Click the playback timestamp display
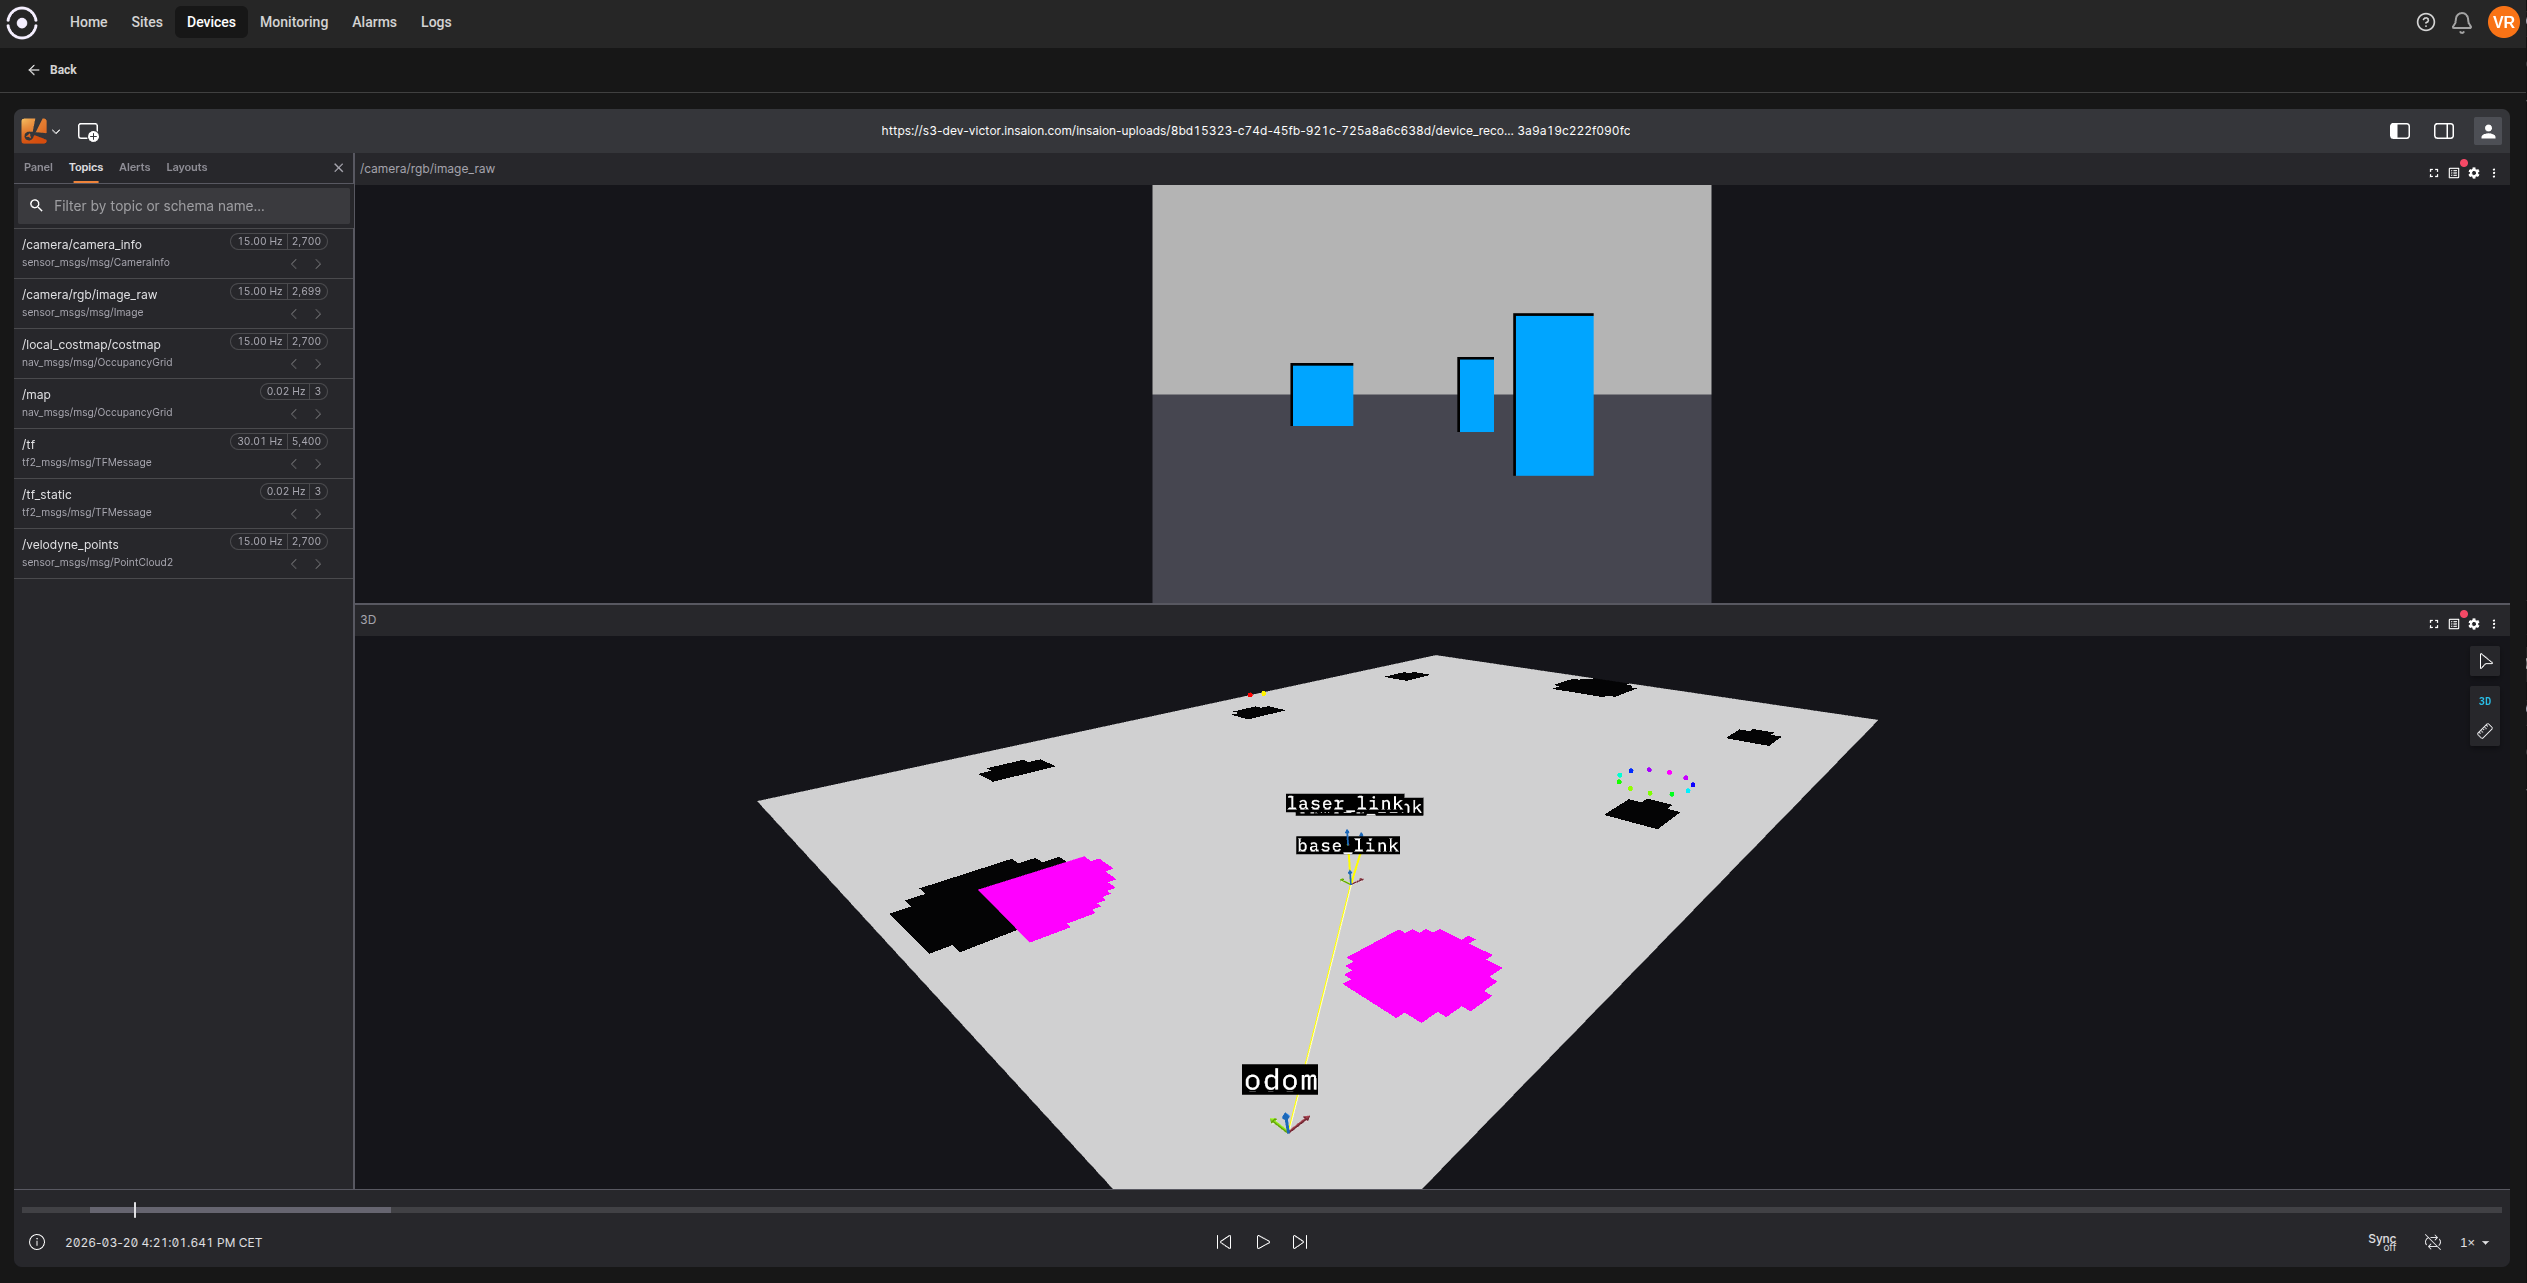The height and width of the screenshot is (1283, 2527). tap(164, 1243)
